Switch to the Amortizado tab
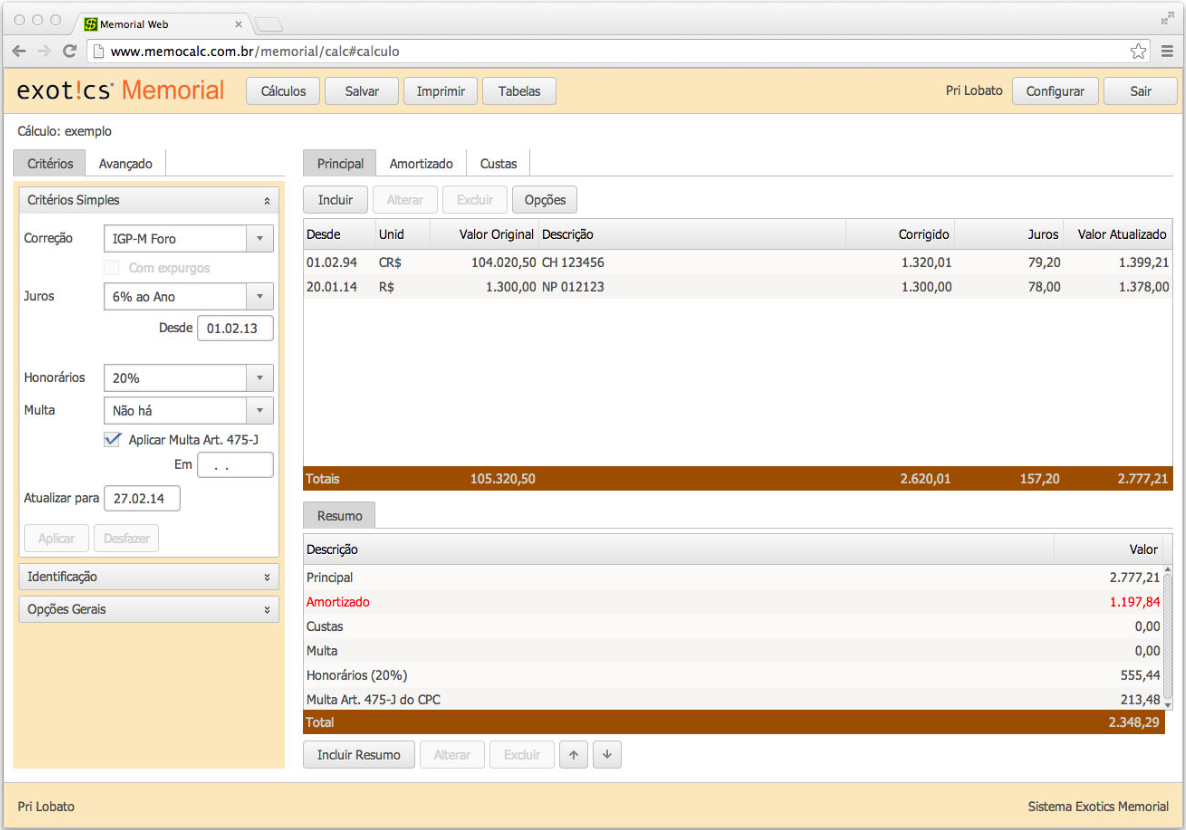The height and width of the screenshot is (830, 1186). pos(421,163)
